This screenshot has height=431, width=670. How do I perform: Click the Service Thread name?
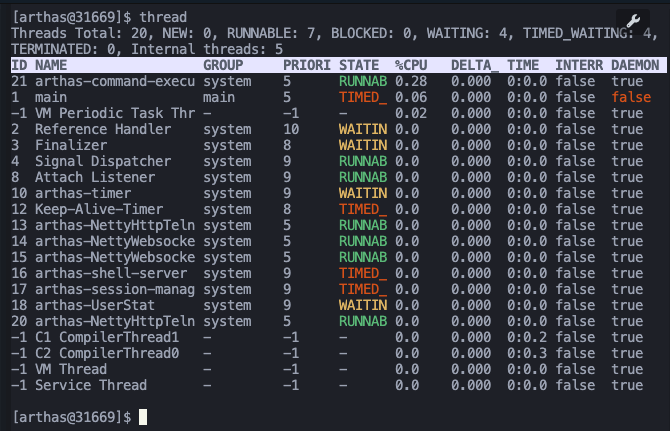[90, 385]
